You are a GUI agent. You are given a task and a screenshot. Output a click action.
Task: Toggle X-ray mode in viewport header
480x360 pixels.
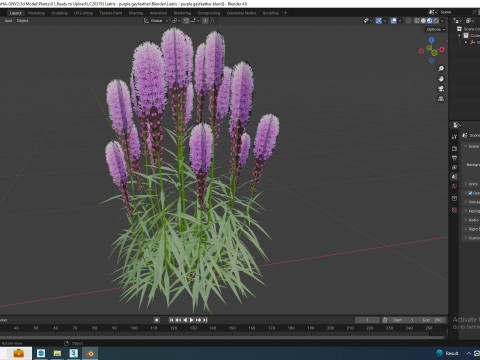point(408,21)
